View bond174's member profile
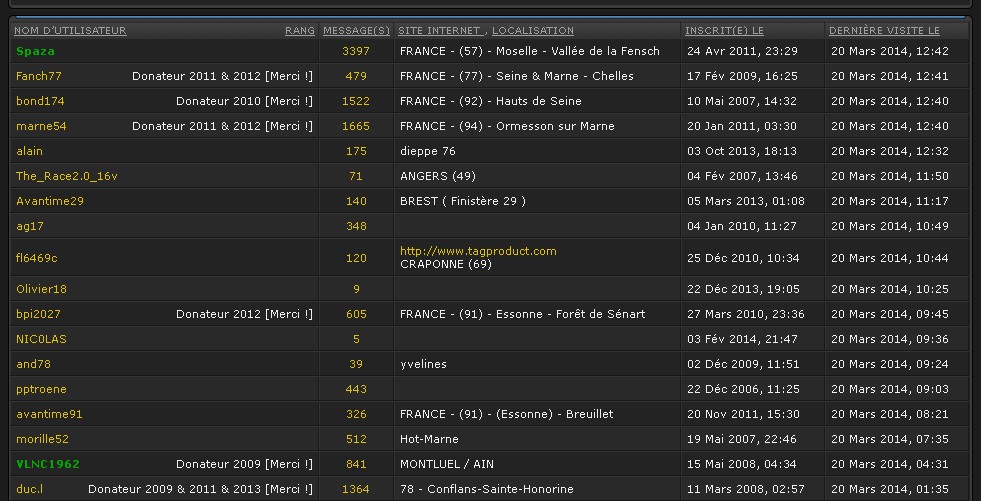The width and height of the screenshot is (981, 501). 40,101
